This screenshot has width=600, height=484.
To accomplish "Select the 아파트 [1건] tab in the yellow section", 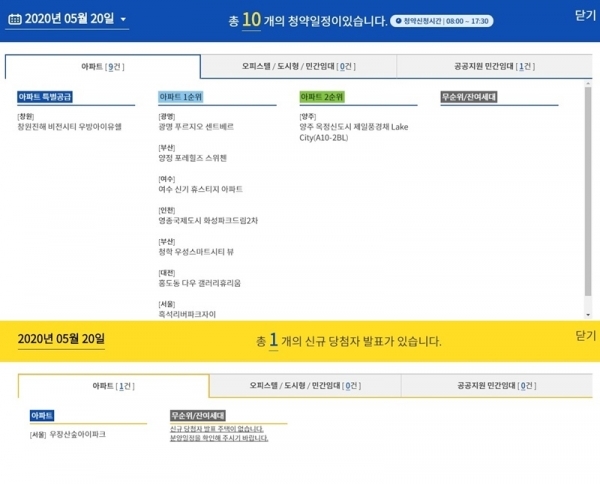I will click(113, 386).
